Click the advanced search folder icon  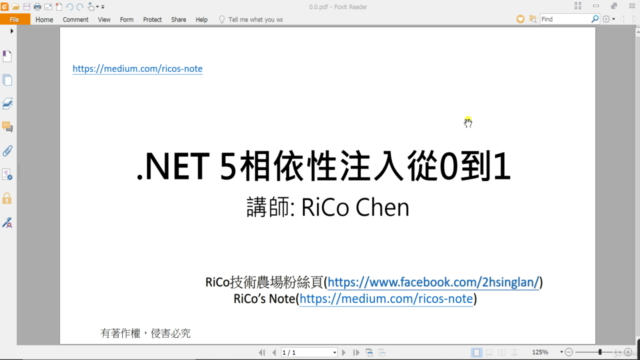(x=533, y=19)
